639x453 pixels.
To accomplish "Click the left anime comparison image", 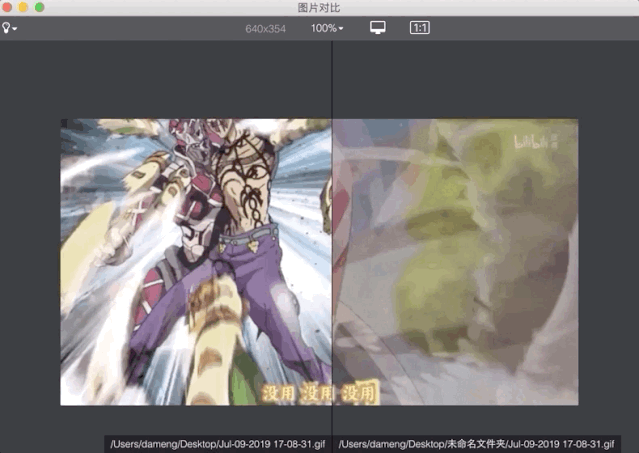I will [x=196, y=262].
